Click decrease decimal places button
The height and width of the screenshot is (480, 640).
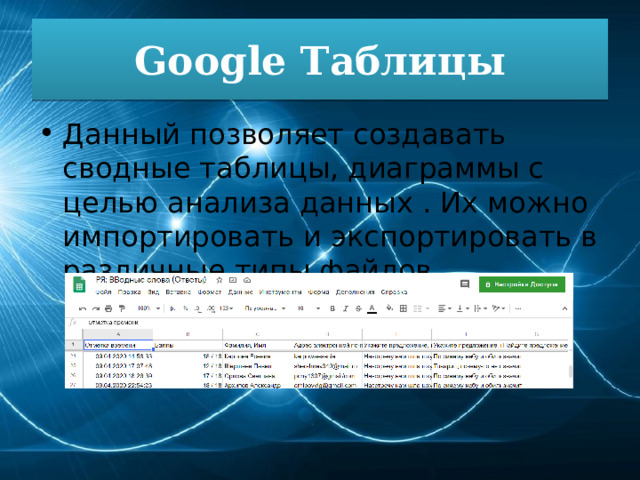(198, 309)
